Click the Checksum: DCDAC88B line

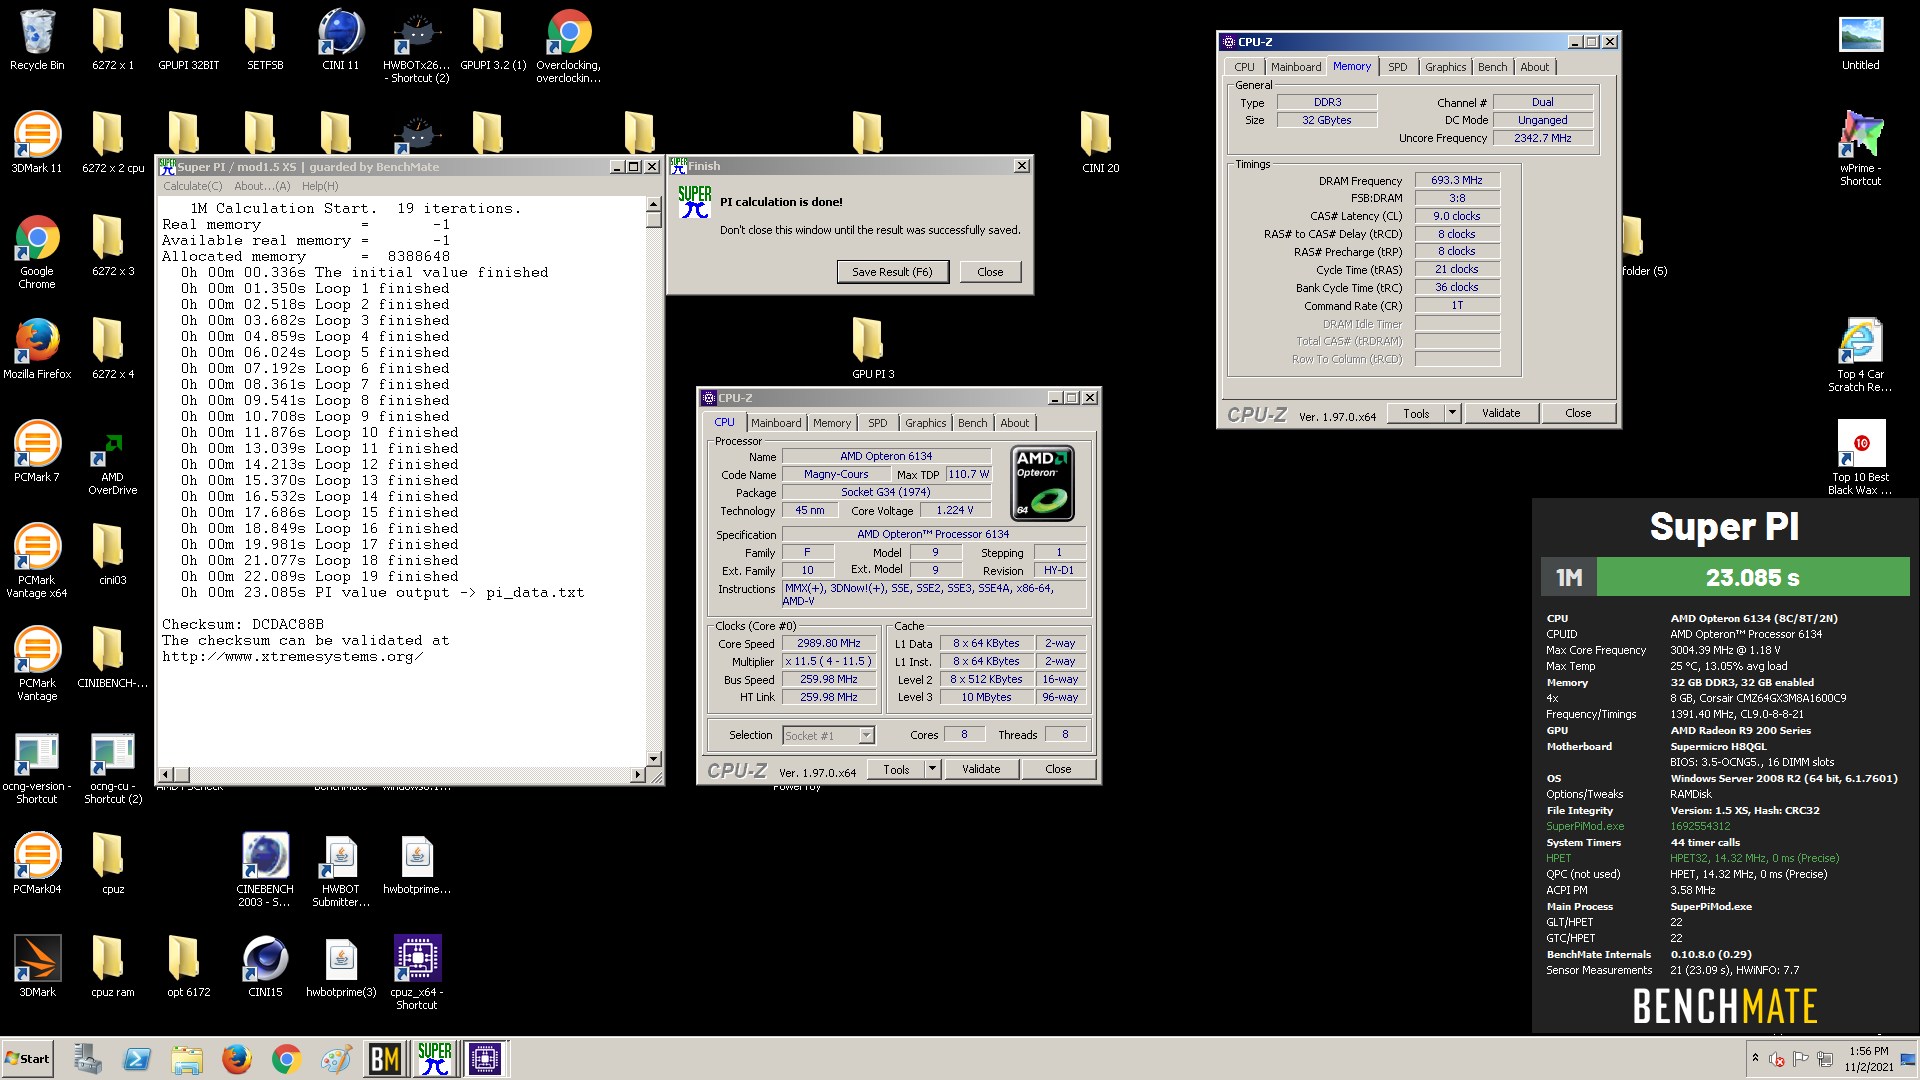click(x=243, y=625)
